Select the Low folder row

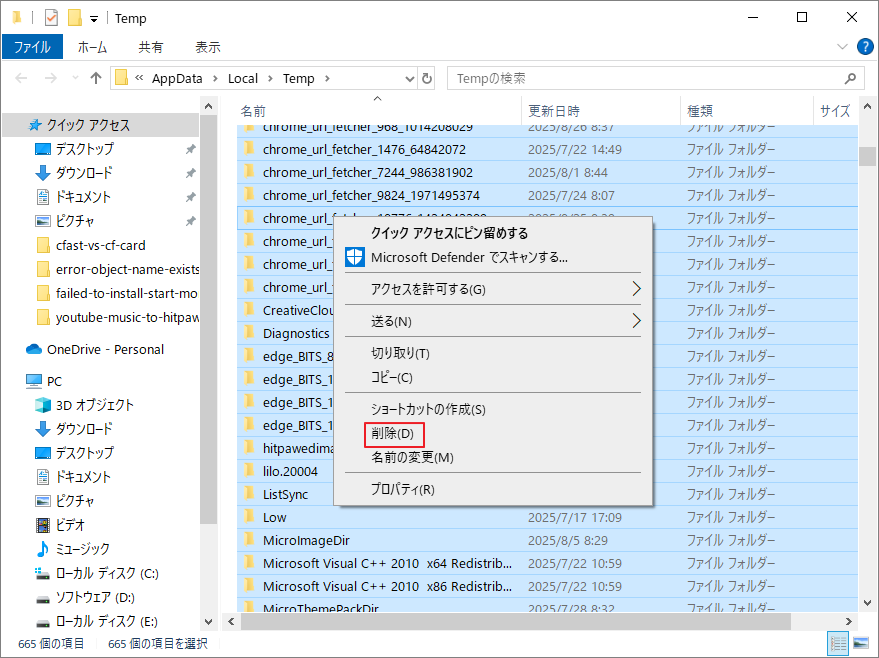click(x=547, y=517)
